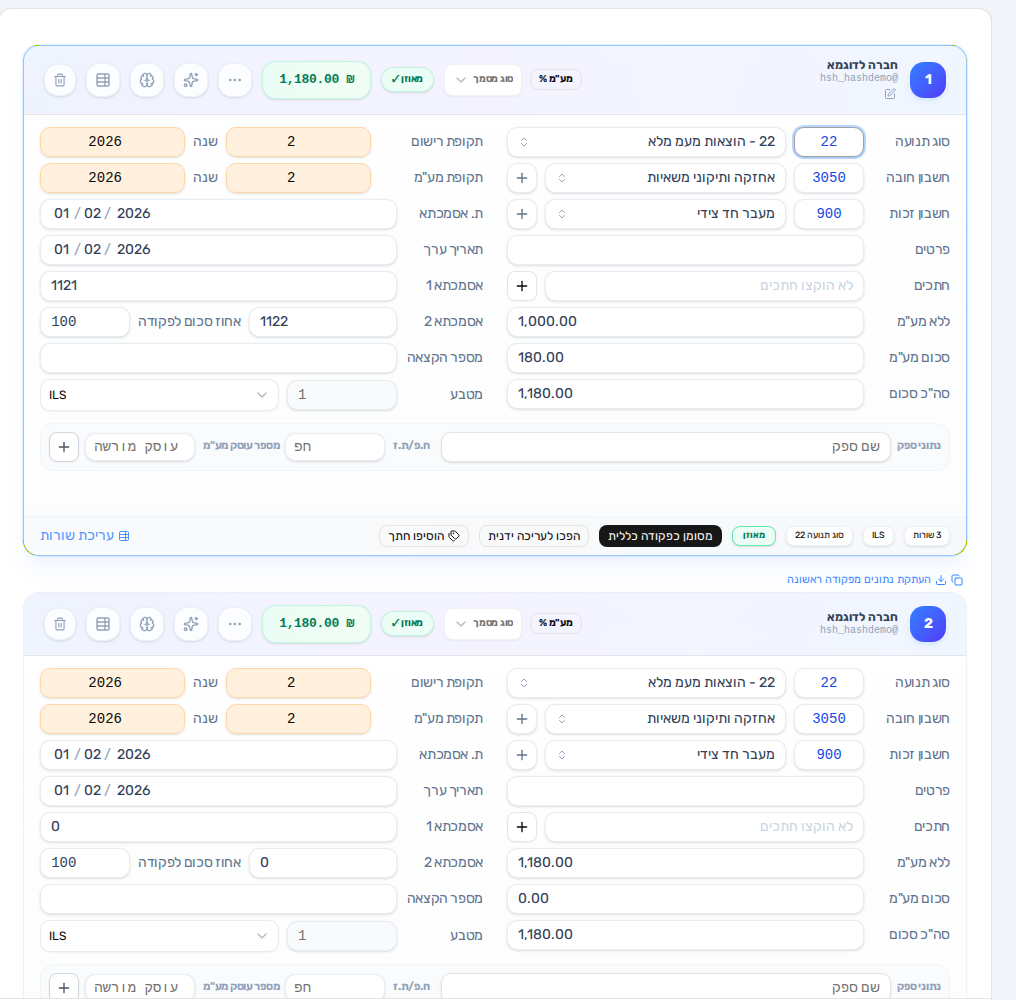The width and height of the screenshot is (1016, 1000).
Task: Focus the שם ספק supplier name field in entry 1
Action: click(665, 447)
